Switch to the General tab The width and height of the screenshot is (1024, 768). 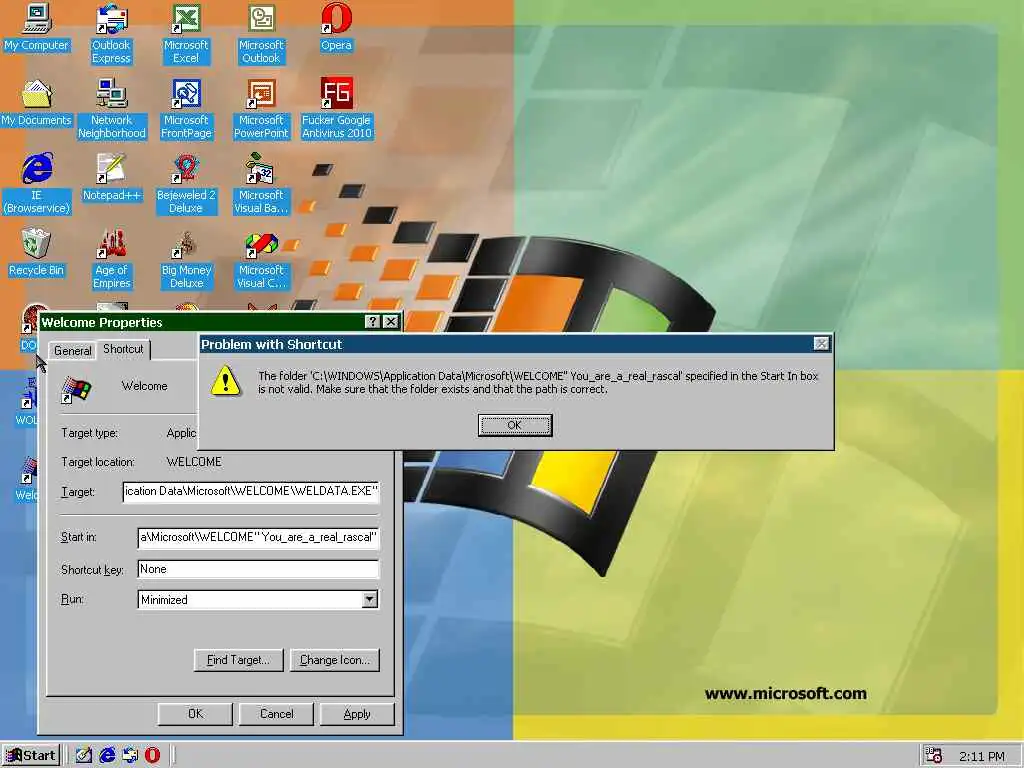click(72, 351)
